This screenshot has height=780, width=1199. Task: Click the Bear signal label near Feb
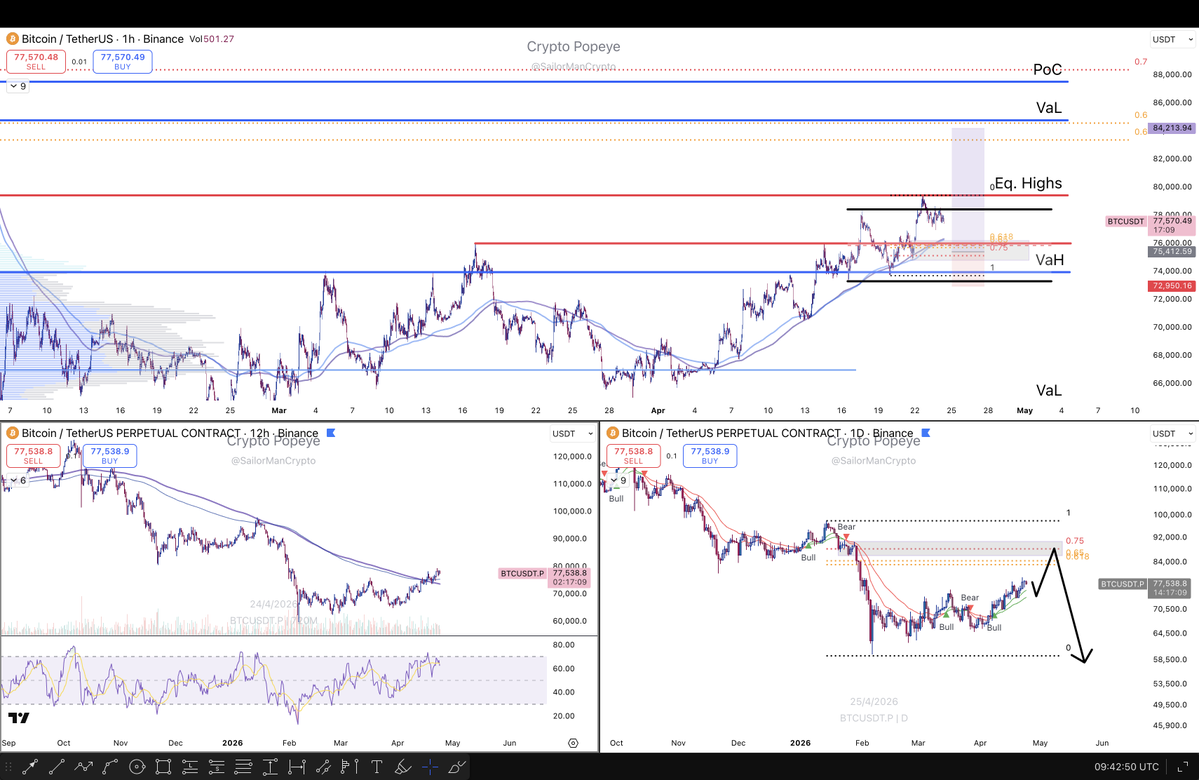pos(846,527)
